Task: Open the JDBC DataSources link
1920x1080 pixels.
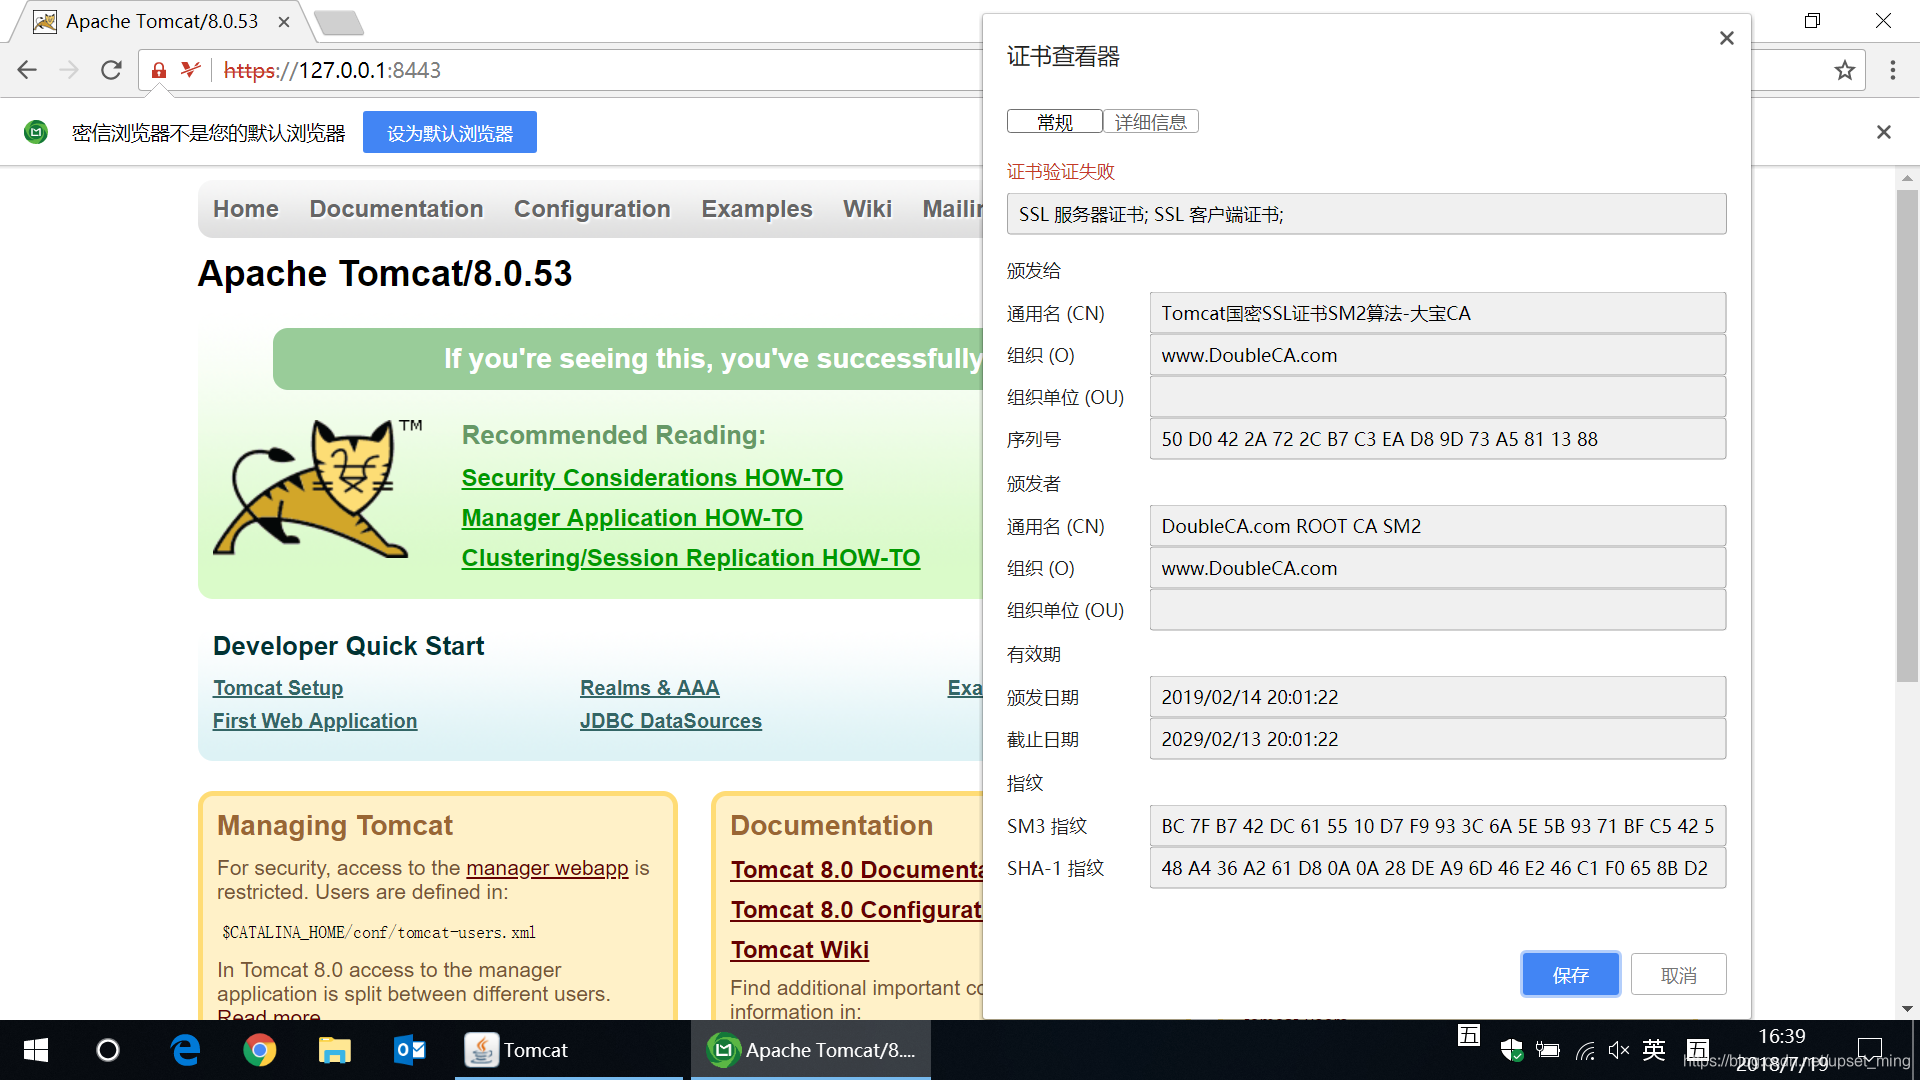Action: point(671,721)
